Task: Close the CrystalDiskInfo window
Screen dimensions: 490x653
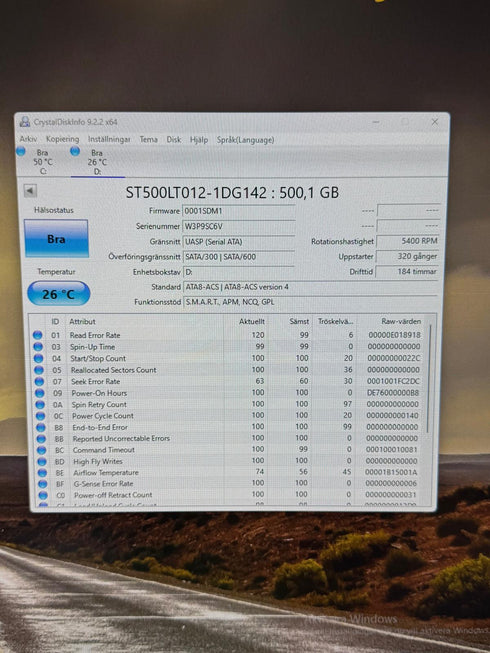Action: point(435,122)
